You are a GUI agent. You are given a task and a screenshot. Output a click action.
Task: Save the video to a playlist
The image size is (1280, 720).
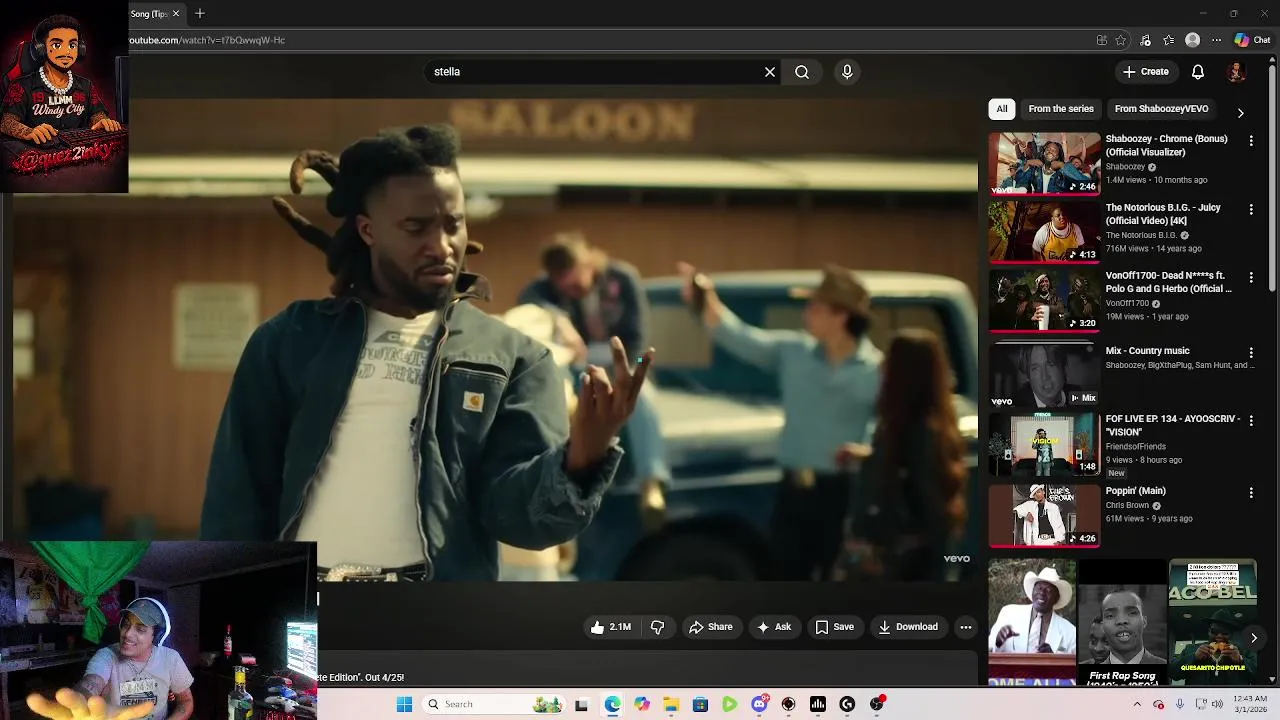click(x=835, y=627)
